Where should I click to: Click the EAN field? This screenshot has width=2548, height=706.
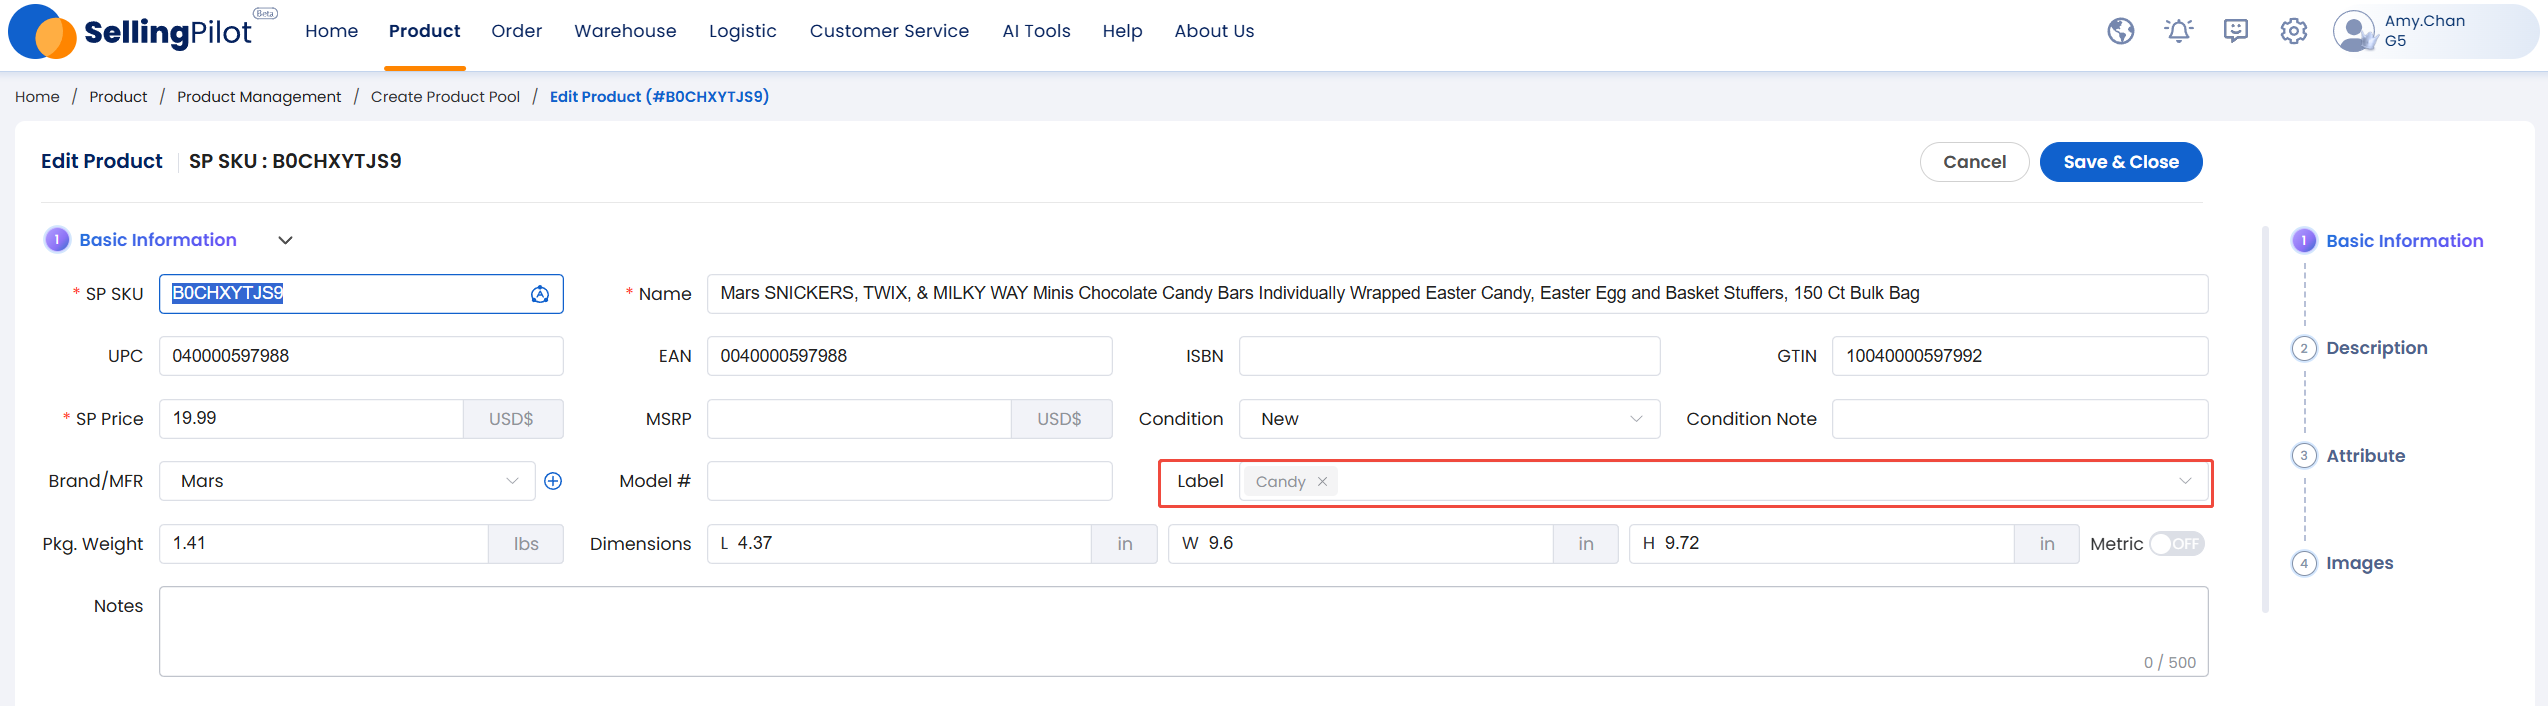tap(909, 356)
